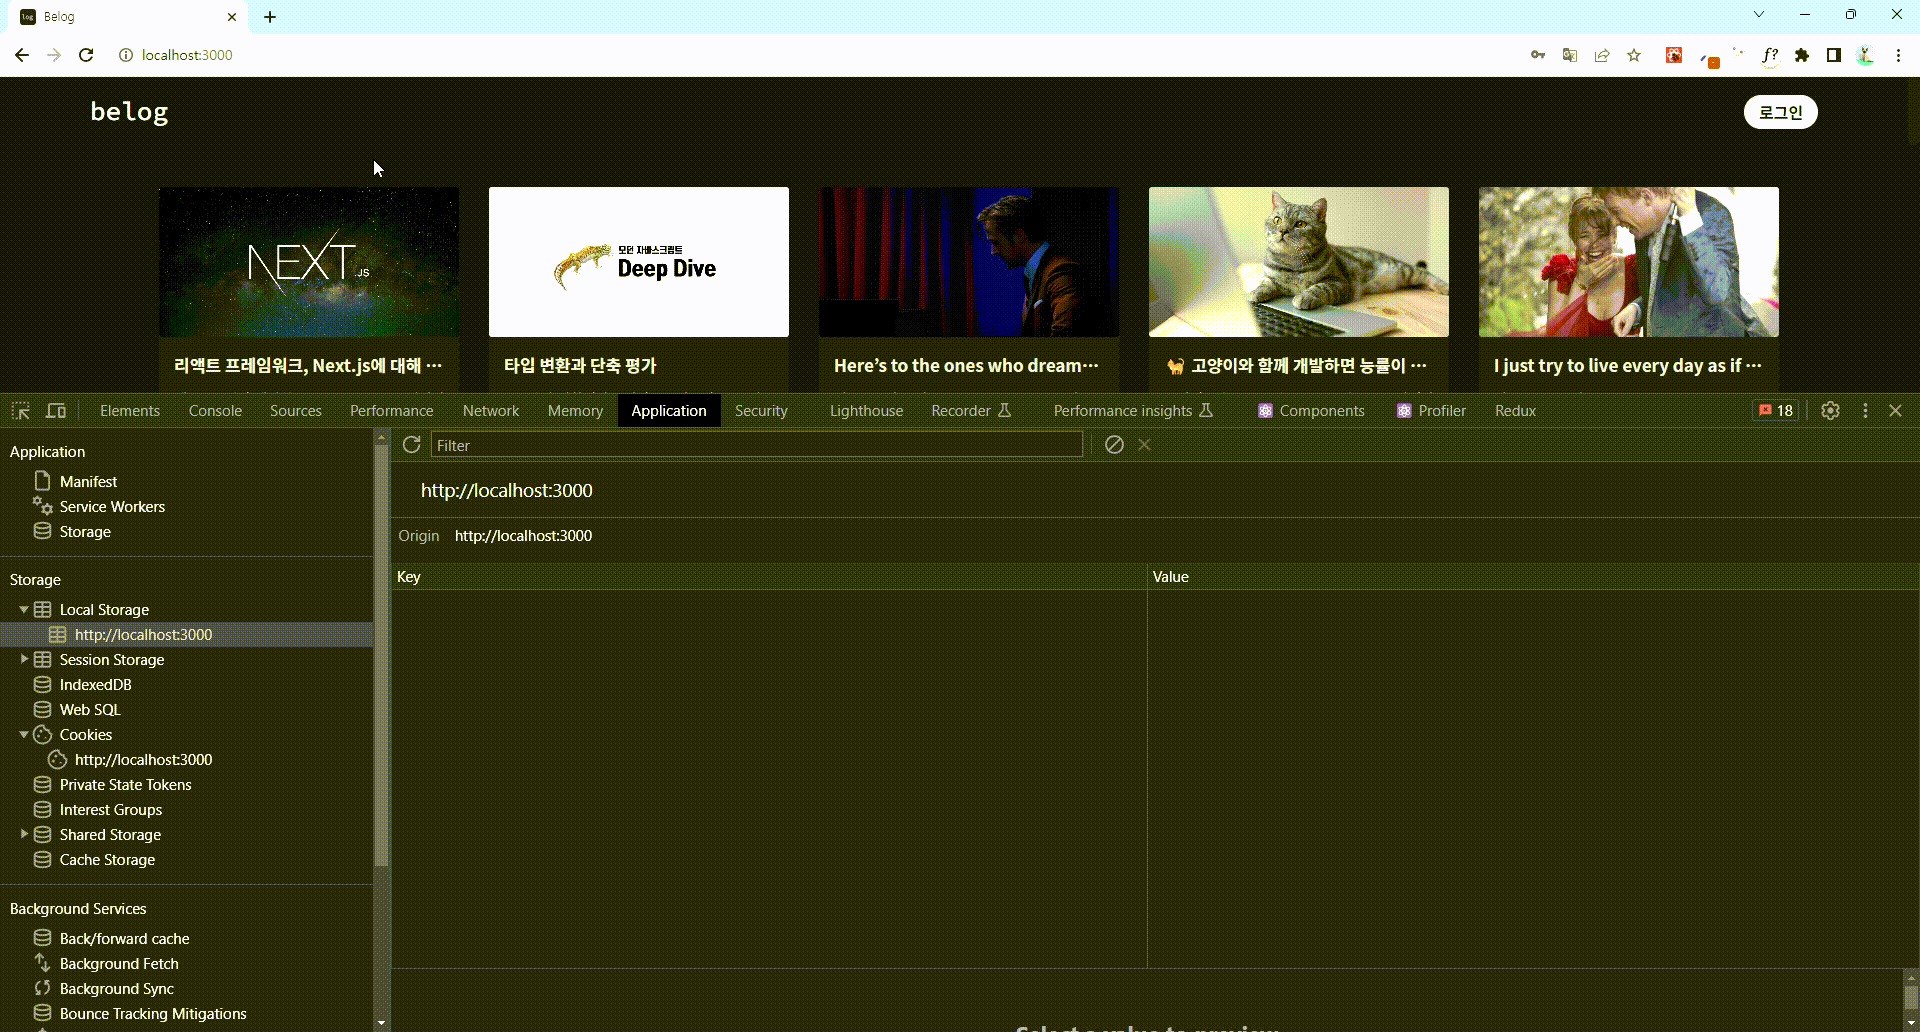This screenshot has height=1032, width=1920.
Task: Open DevTools more options menu
Action: 1865,411
